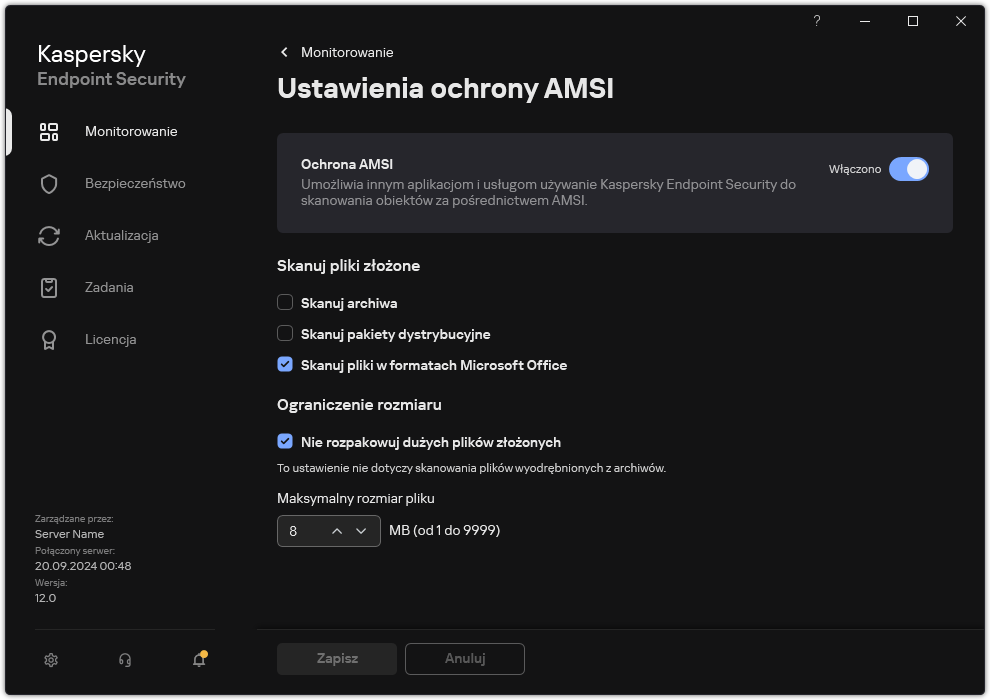Open settings via the gear icon
990x700 pixels.
[x=52, y=660]
